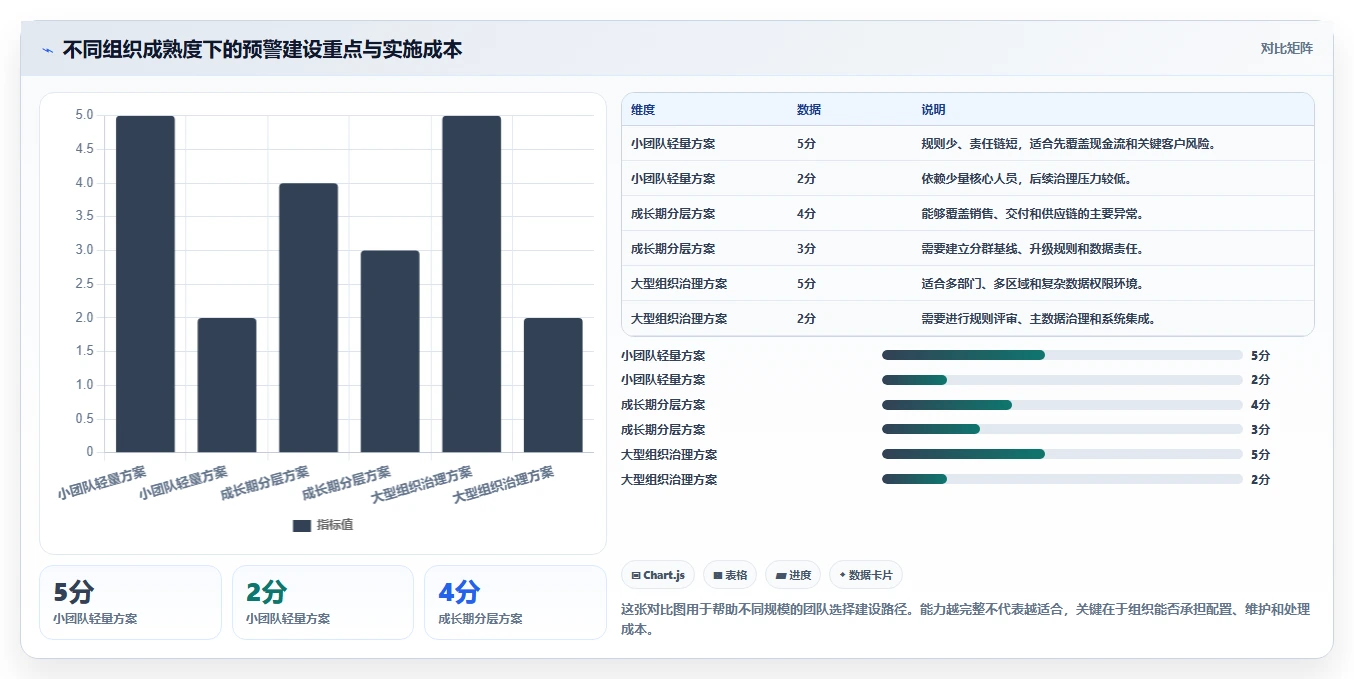The image size is (1354, 679).
Task: Open the blue 4分 成长期分层方案 data card
Action: [515, 602]
